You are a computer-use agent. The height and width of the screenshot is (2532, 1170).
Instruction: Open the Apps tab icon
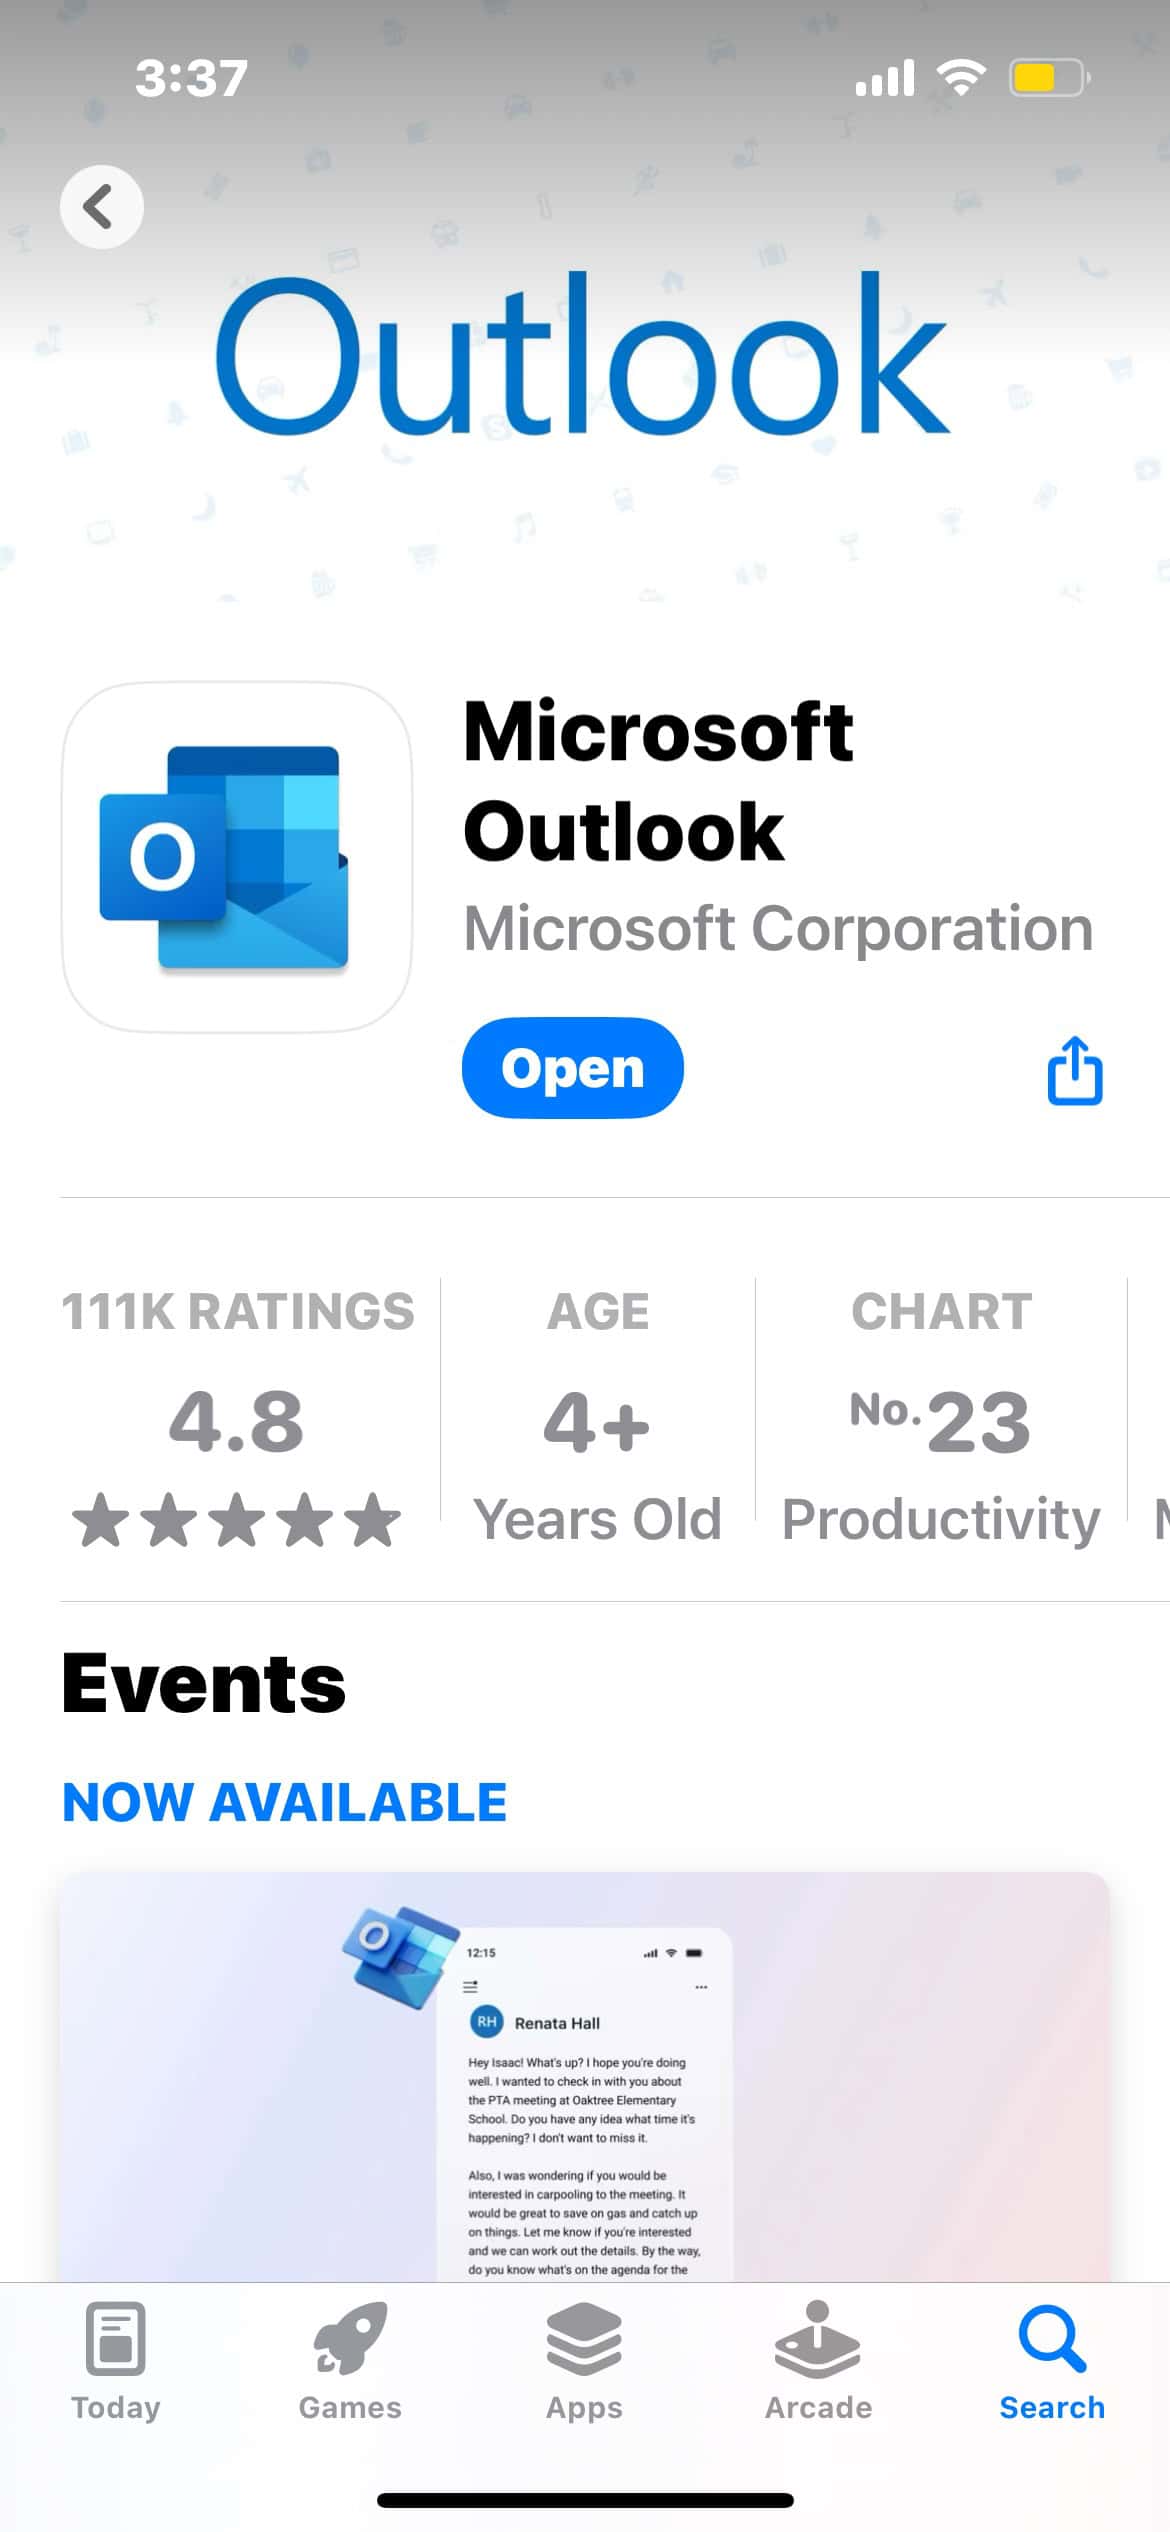click(x=584, y=2340)
